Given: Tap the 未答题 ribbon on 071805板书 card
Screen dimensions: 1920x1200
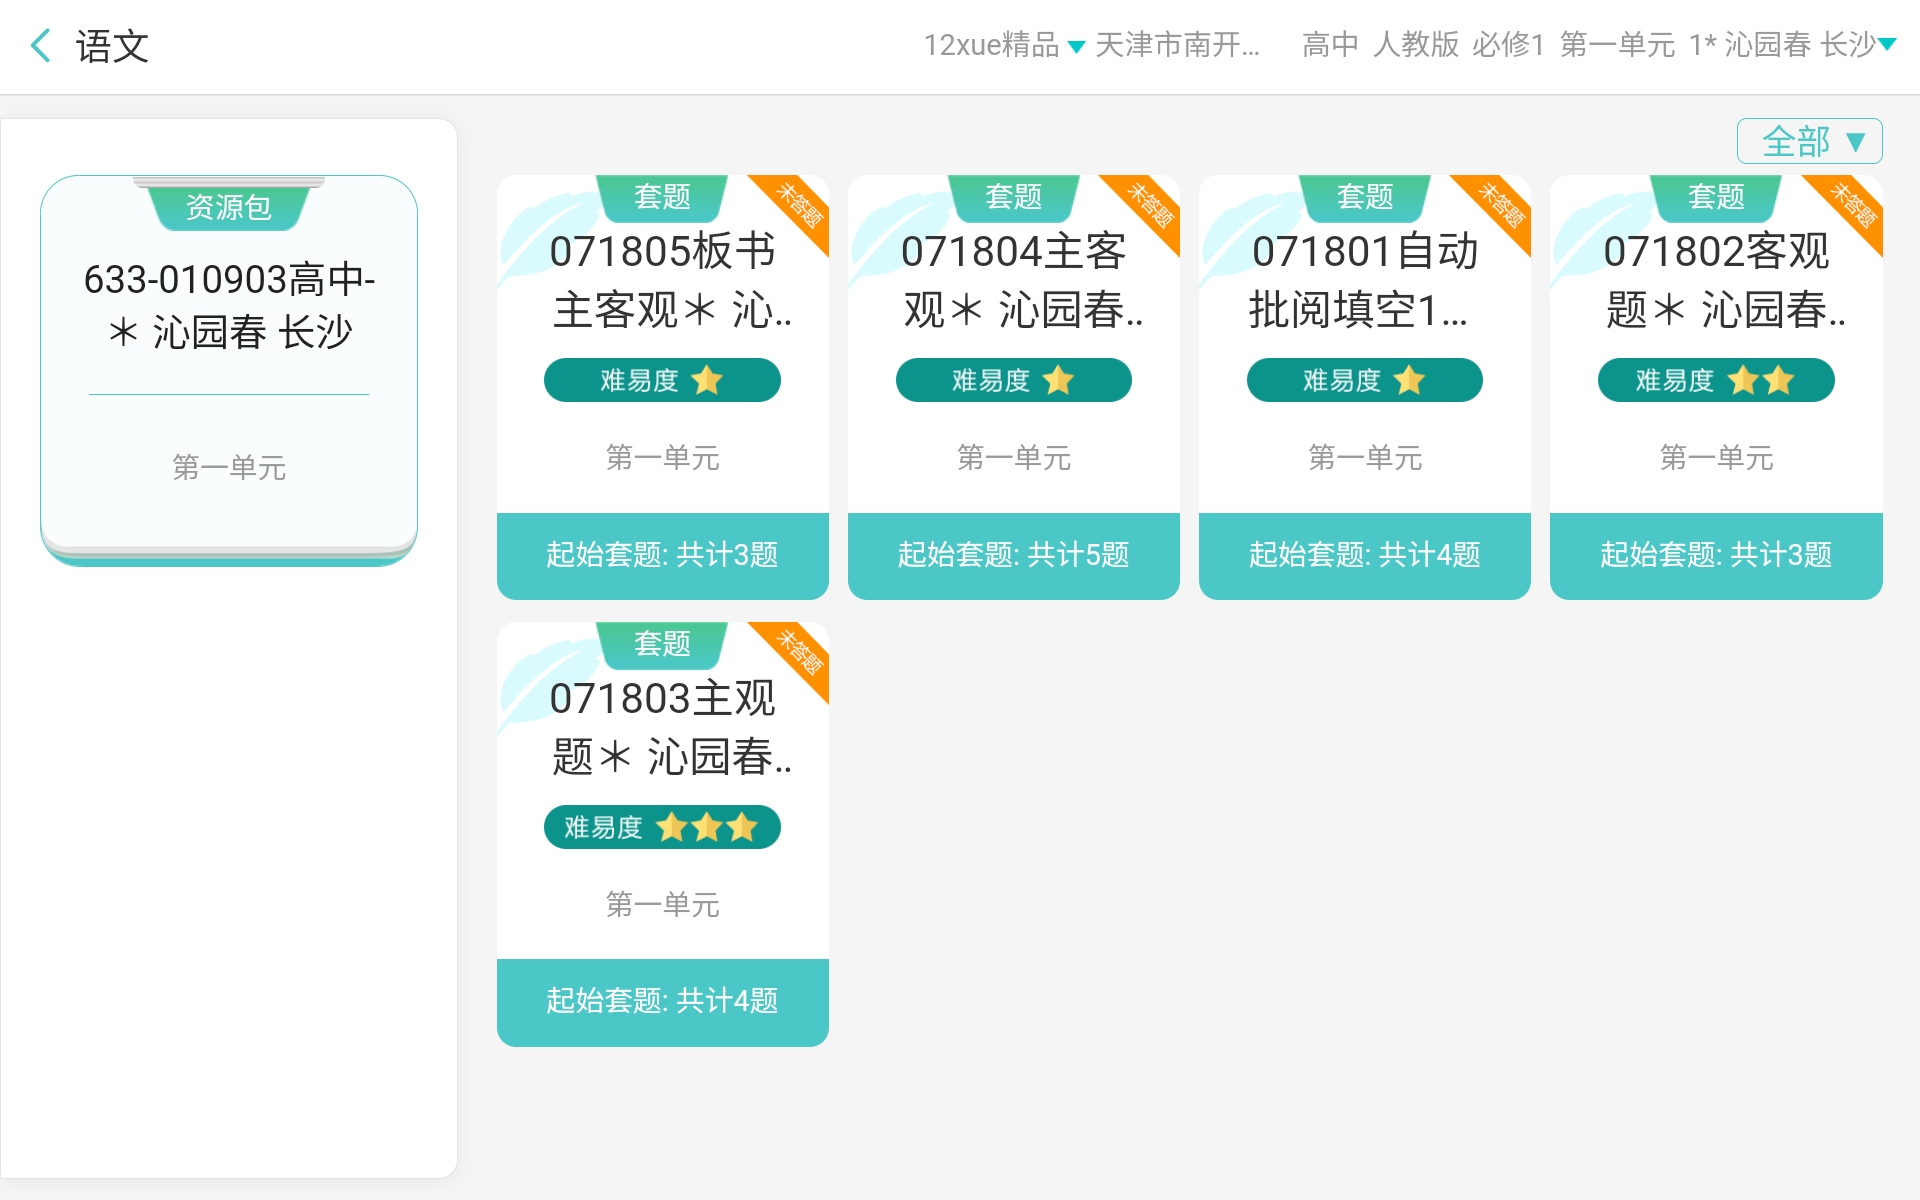Looking at the screenshot, I should [800, 206].
